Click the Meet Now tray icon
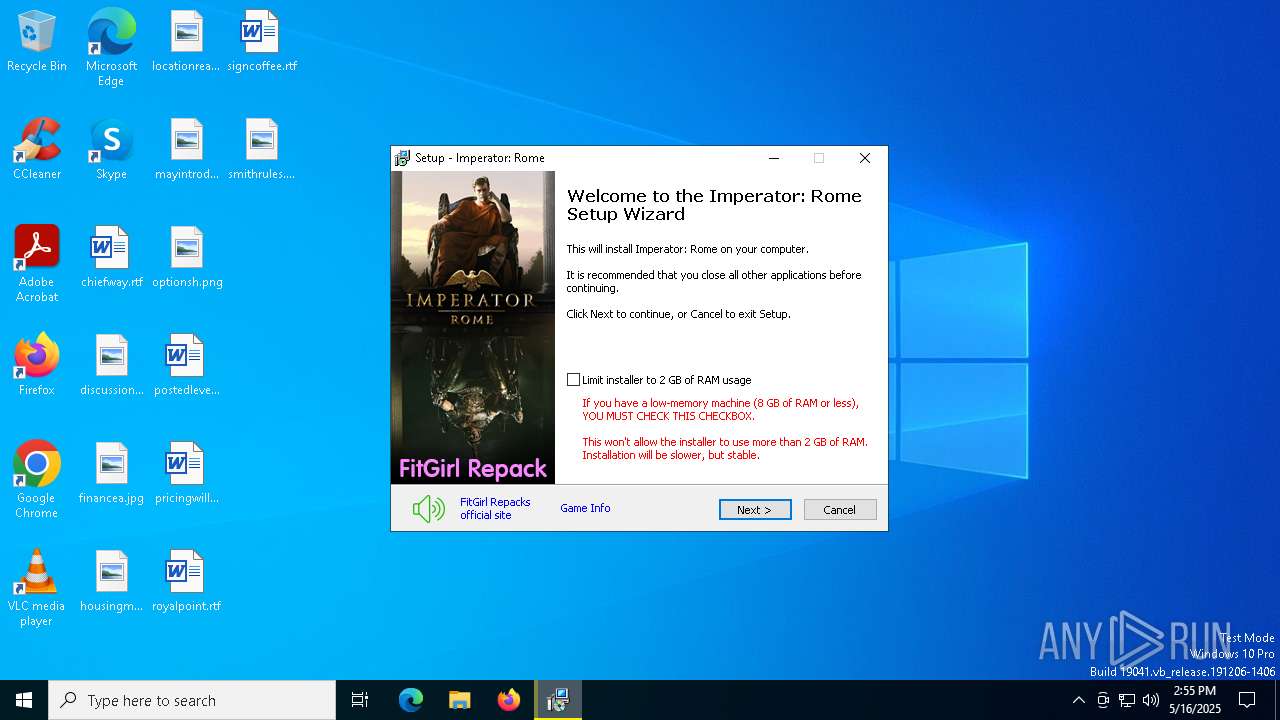The width and height of the screenshot is (1280, 720). [x=1103, y=700]
